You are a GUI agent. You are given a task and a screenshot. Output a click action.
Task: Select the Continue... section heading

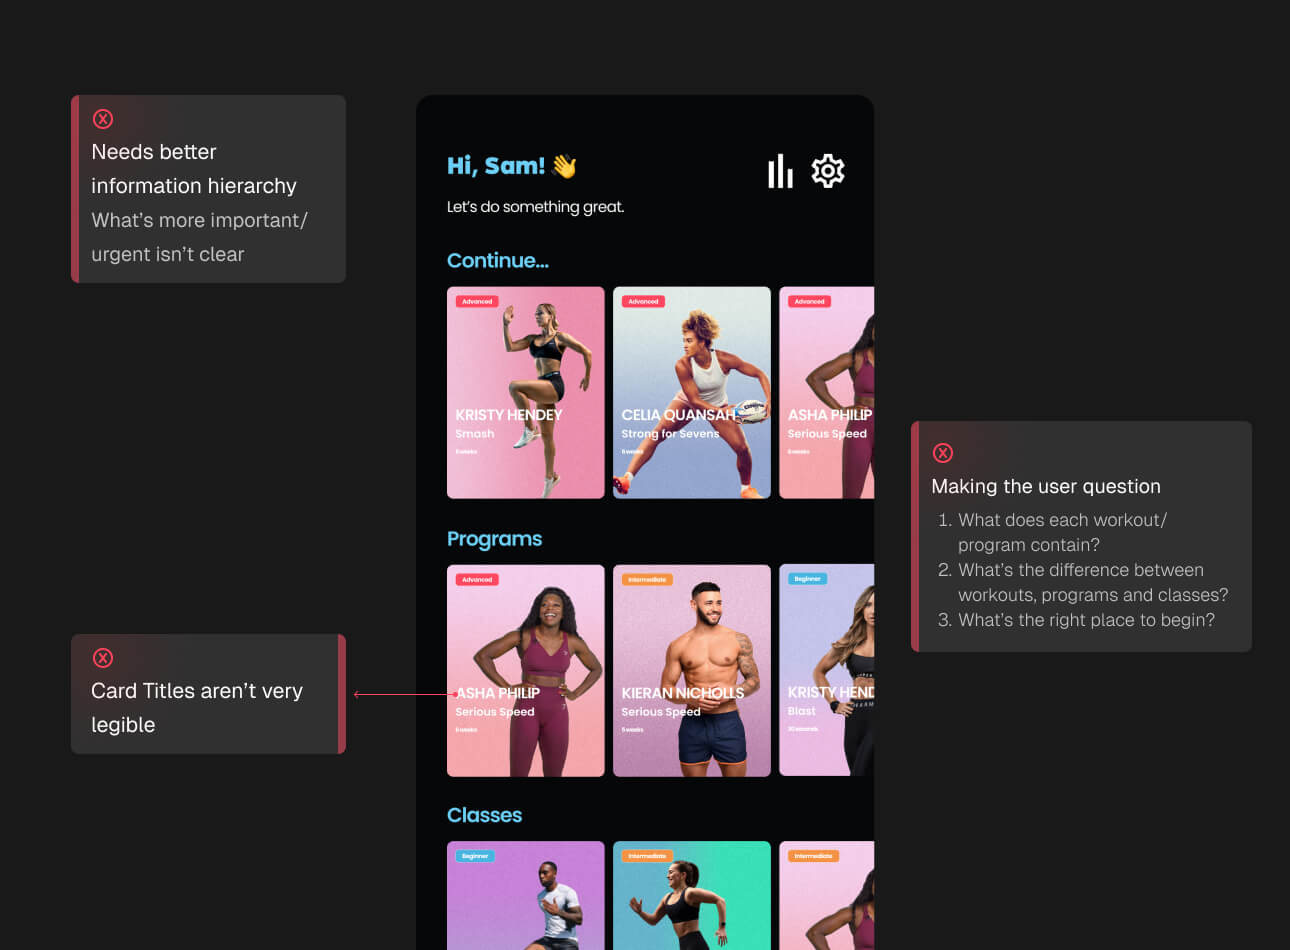pos(498,261)
